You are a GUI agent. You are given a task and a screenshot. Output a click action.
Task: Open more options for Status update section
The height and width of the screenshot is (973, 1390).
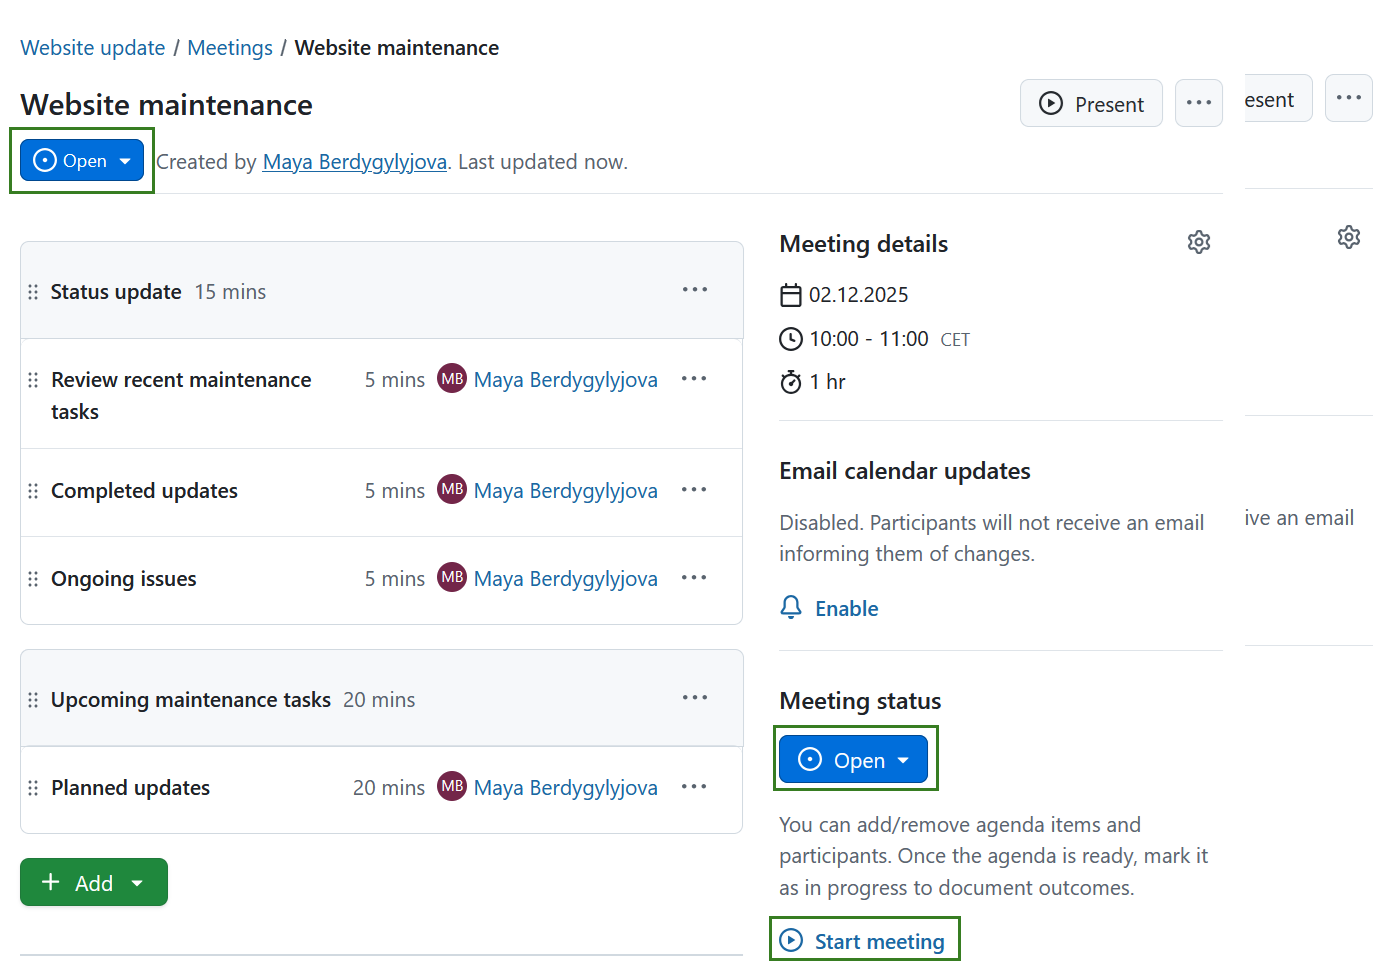tap(694, 290)
